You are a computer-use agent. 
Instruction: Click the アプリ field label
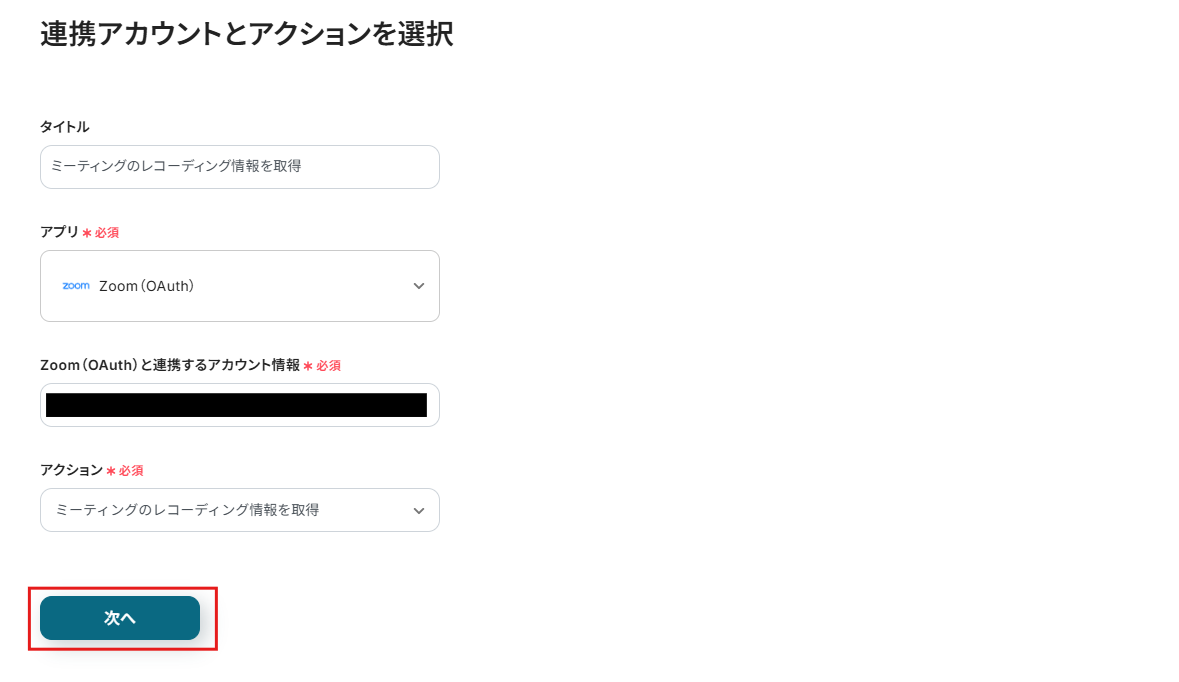tap(59, 231)
